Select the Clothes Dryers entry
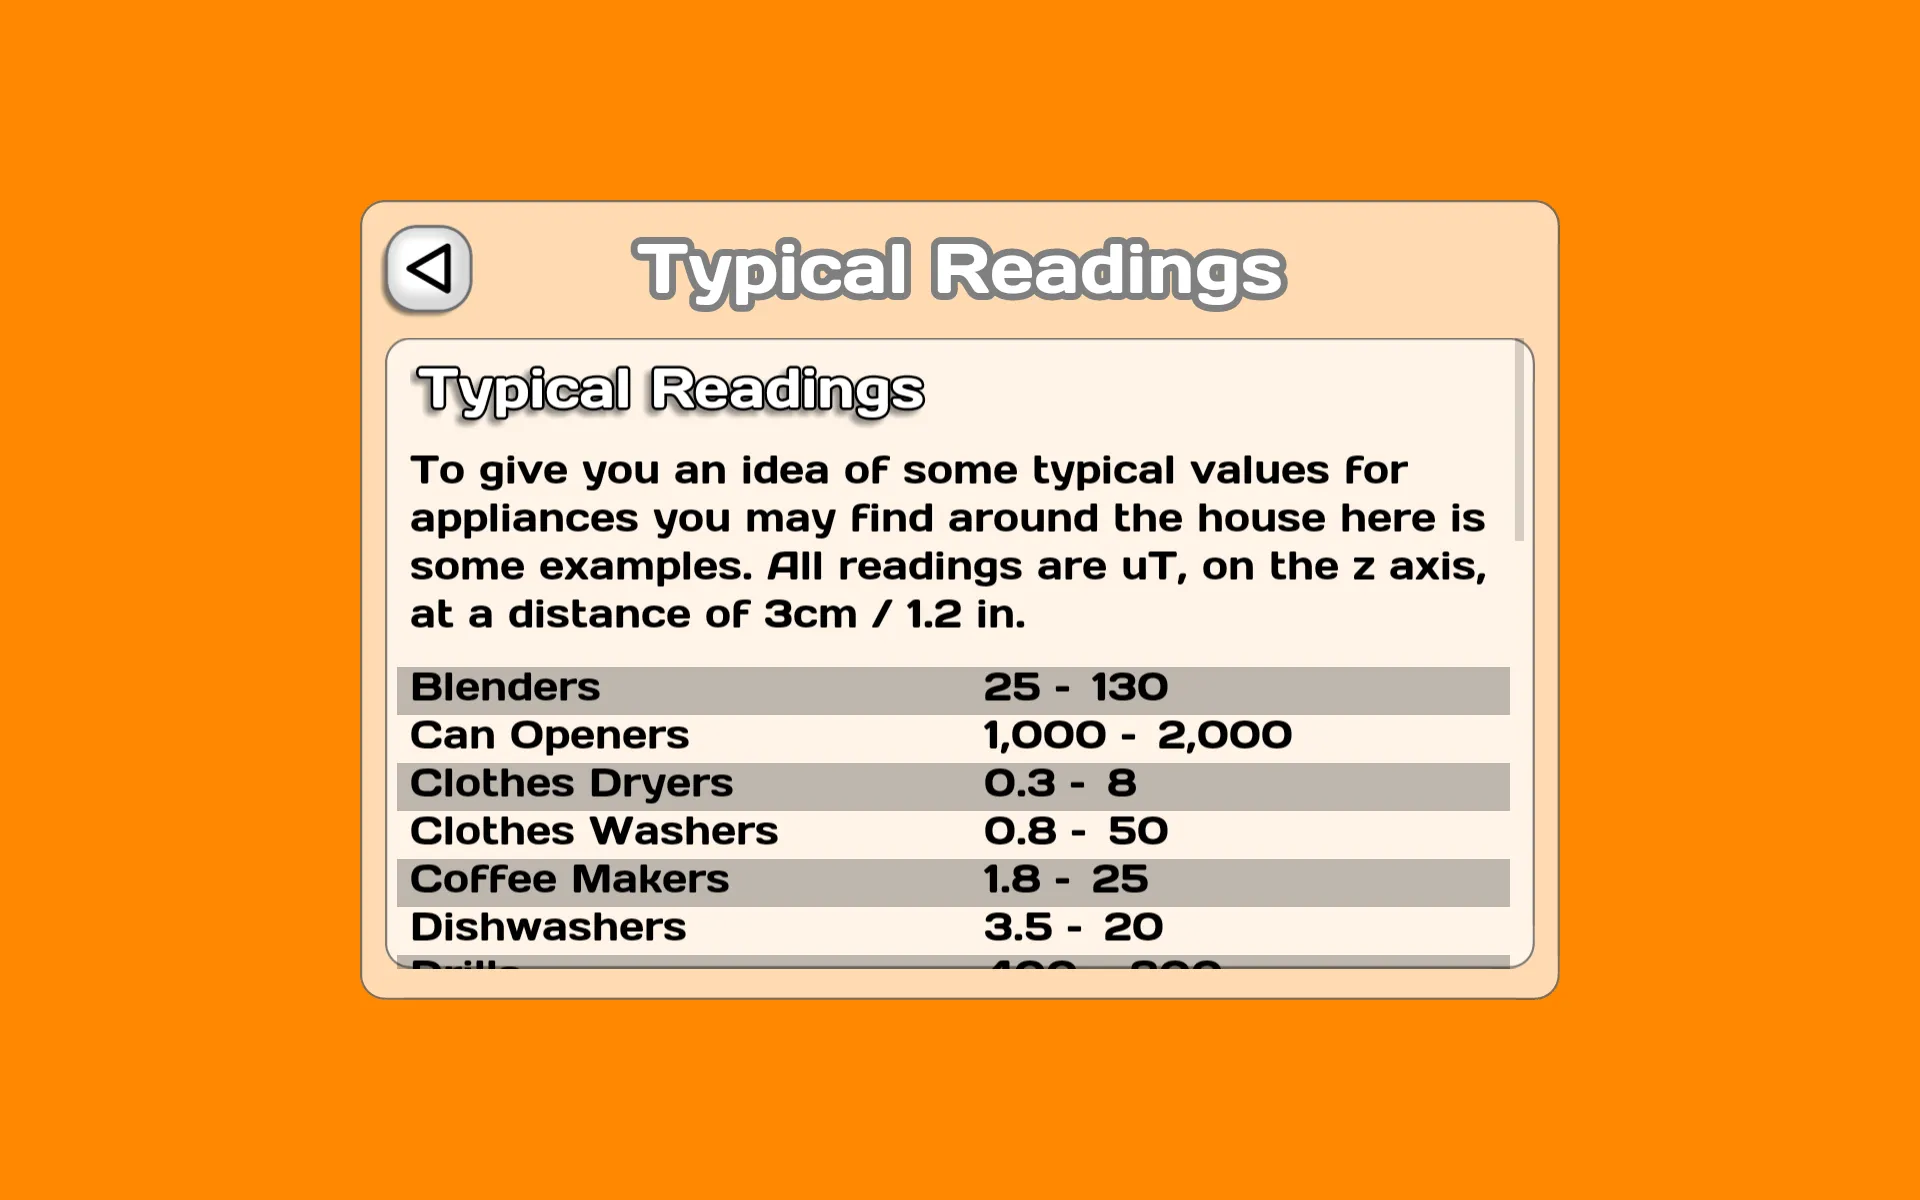This screenshot has width=1920, height=1200. [952, 781]
